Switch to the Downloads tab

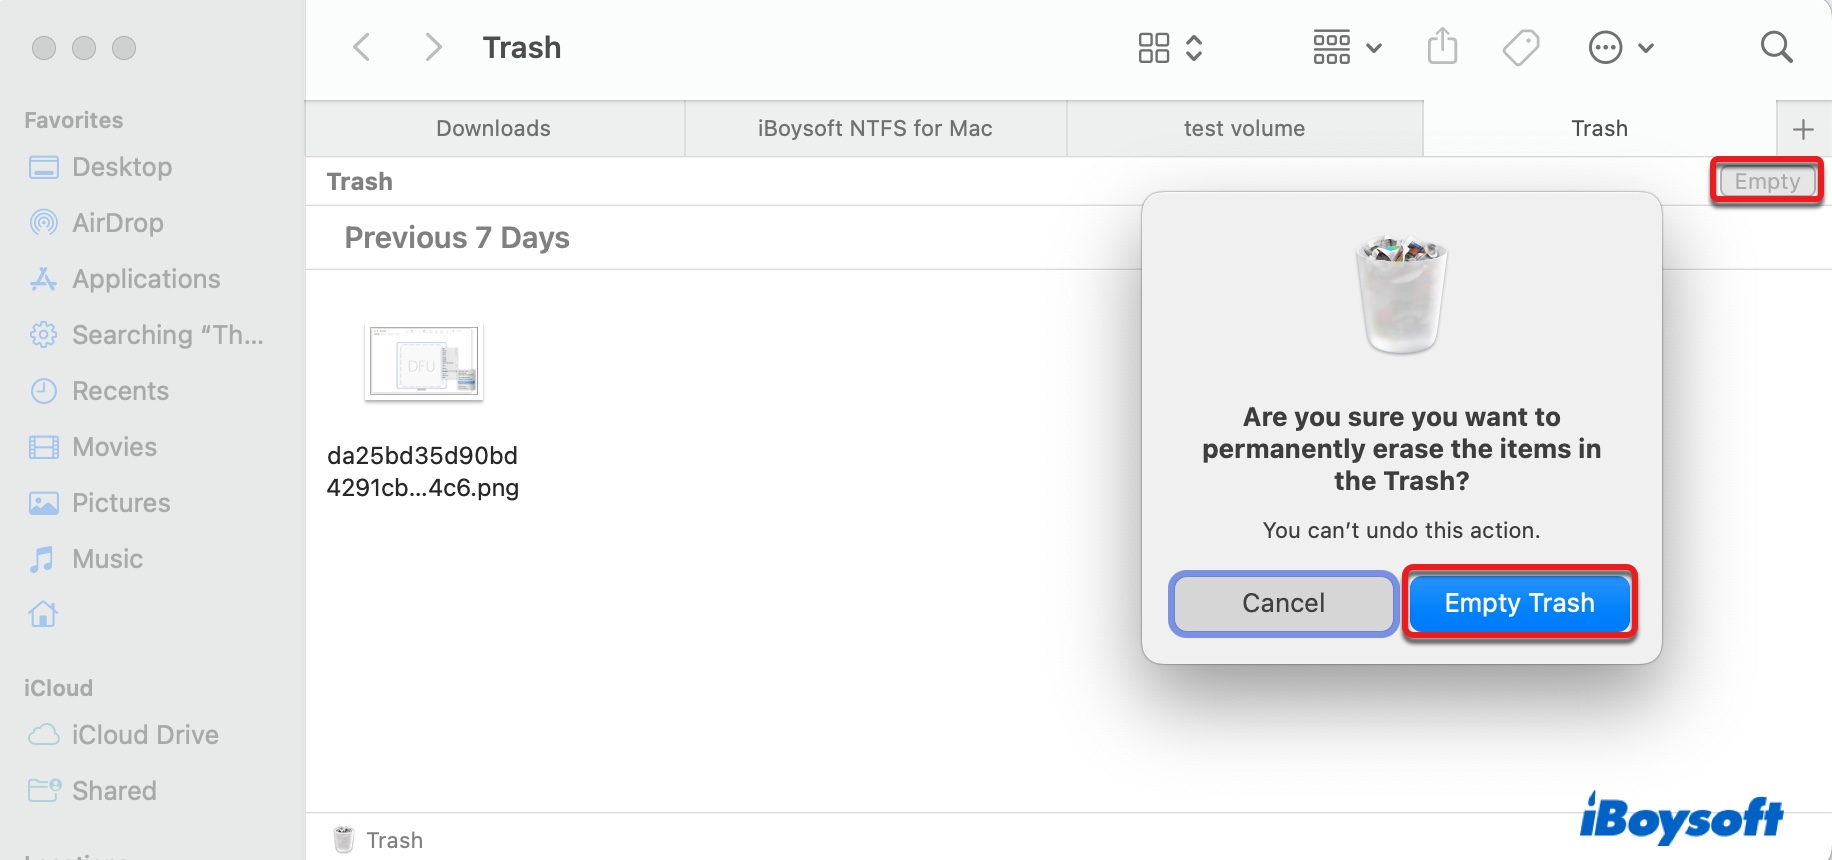click(493, 129)
